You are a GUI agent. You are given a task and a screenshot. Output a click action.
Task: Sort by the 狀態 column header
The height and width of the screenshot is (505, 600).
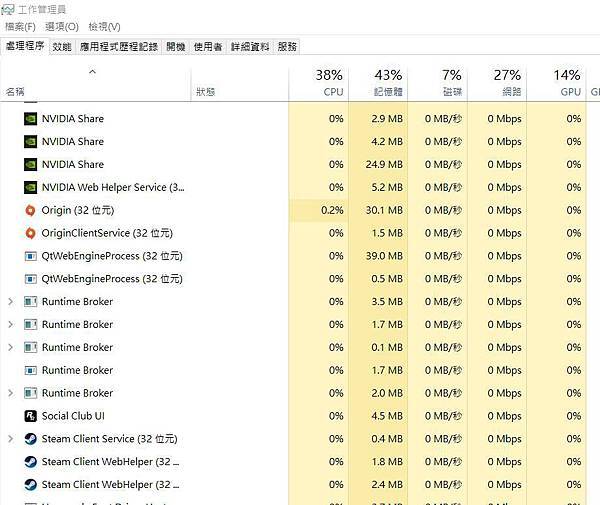pos(240,83)
